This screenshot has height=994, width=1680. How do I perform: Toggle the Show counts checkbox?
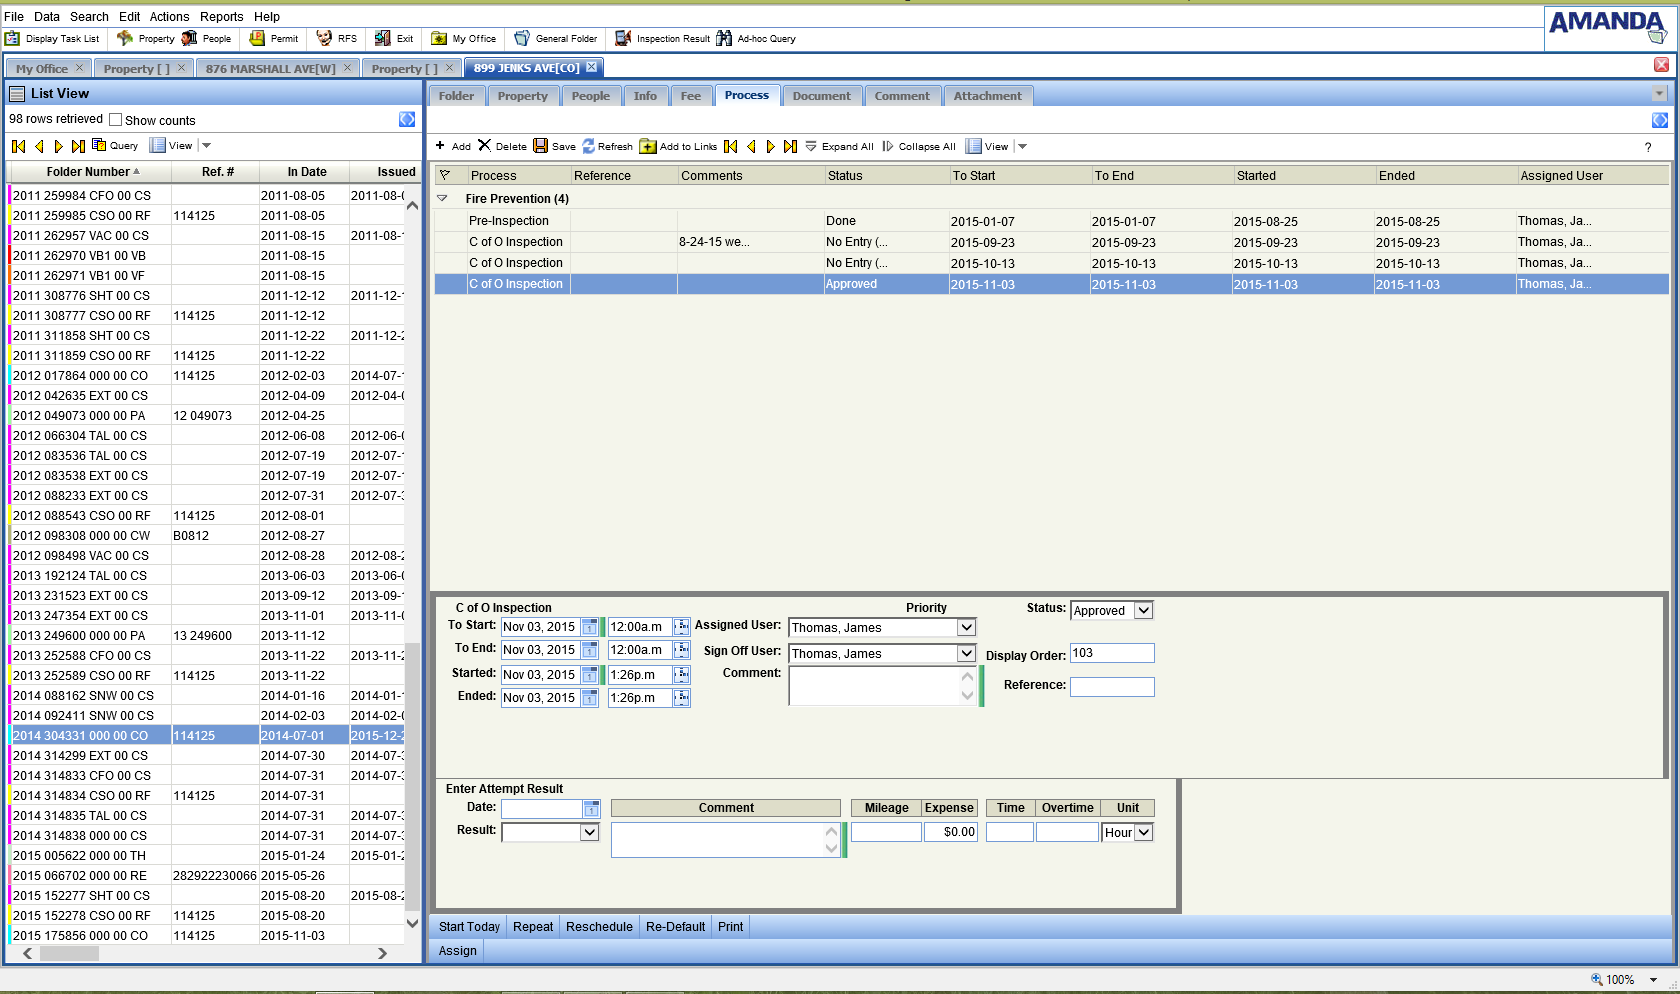click(116, 120)
